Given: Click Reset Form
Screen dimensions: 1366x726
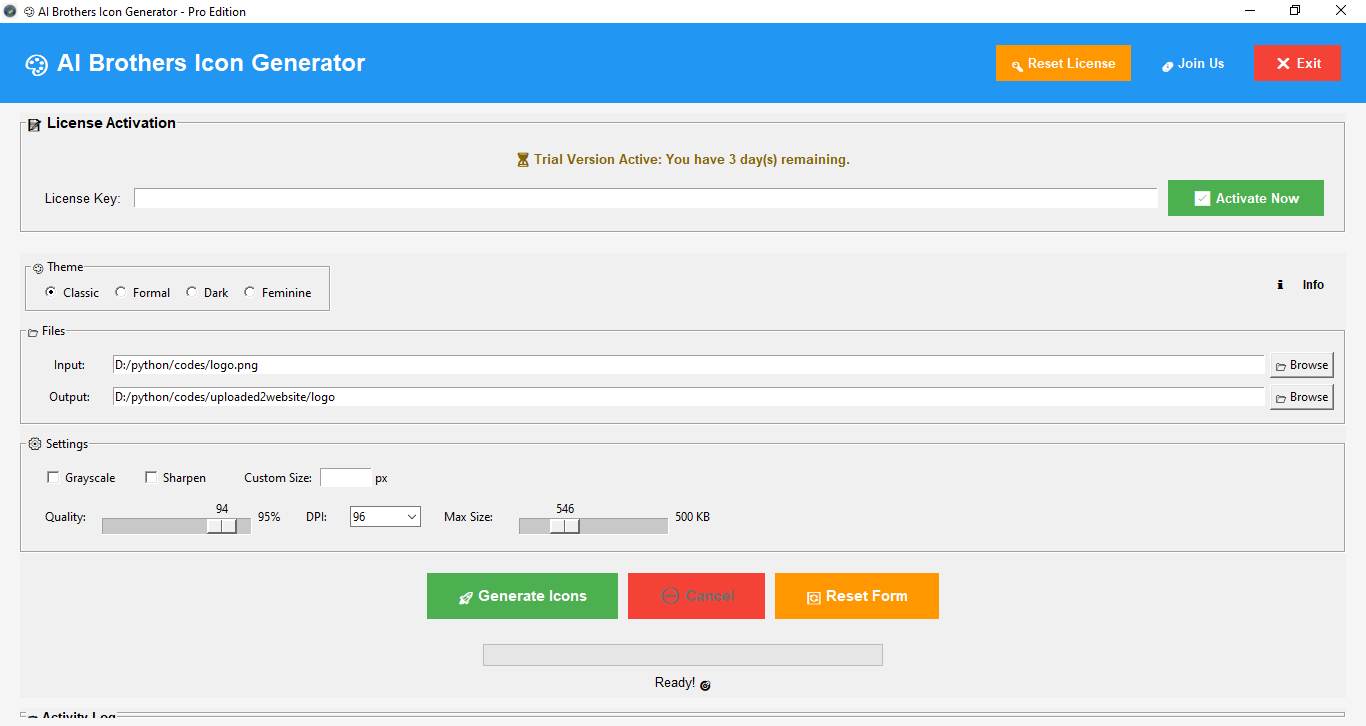Looking at the screenshot, I should [857, 596].
